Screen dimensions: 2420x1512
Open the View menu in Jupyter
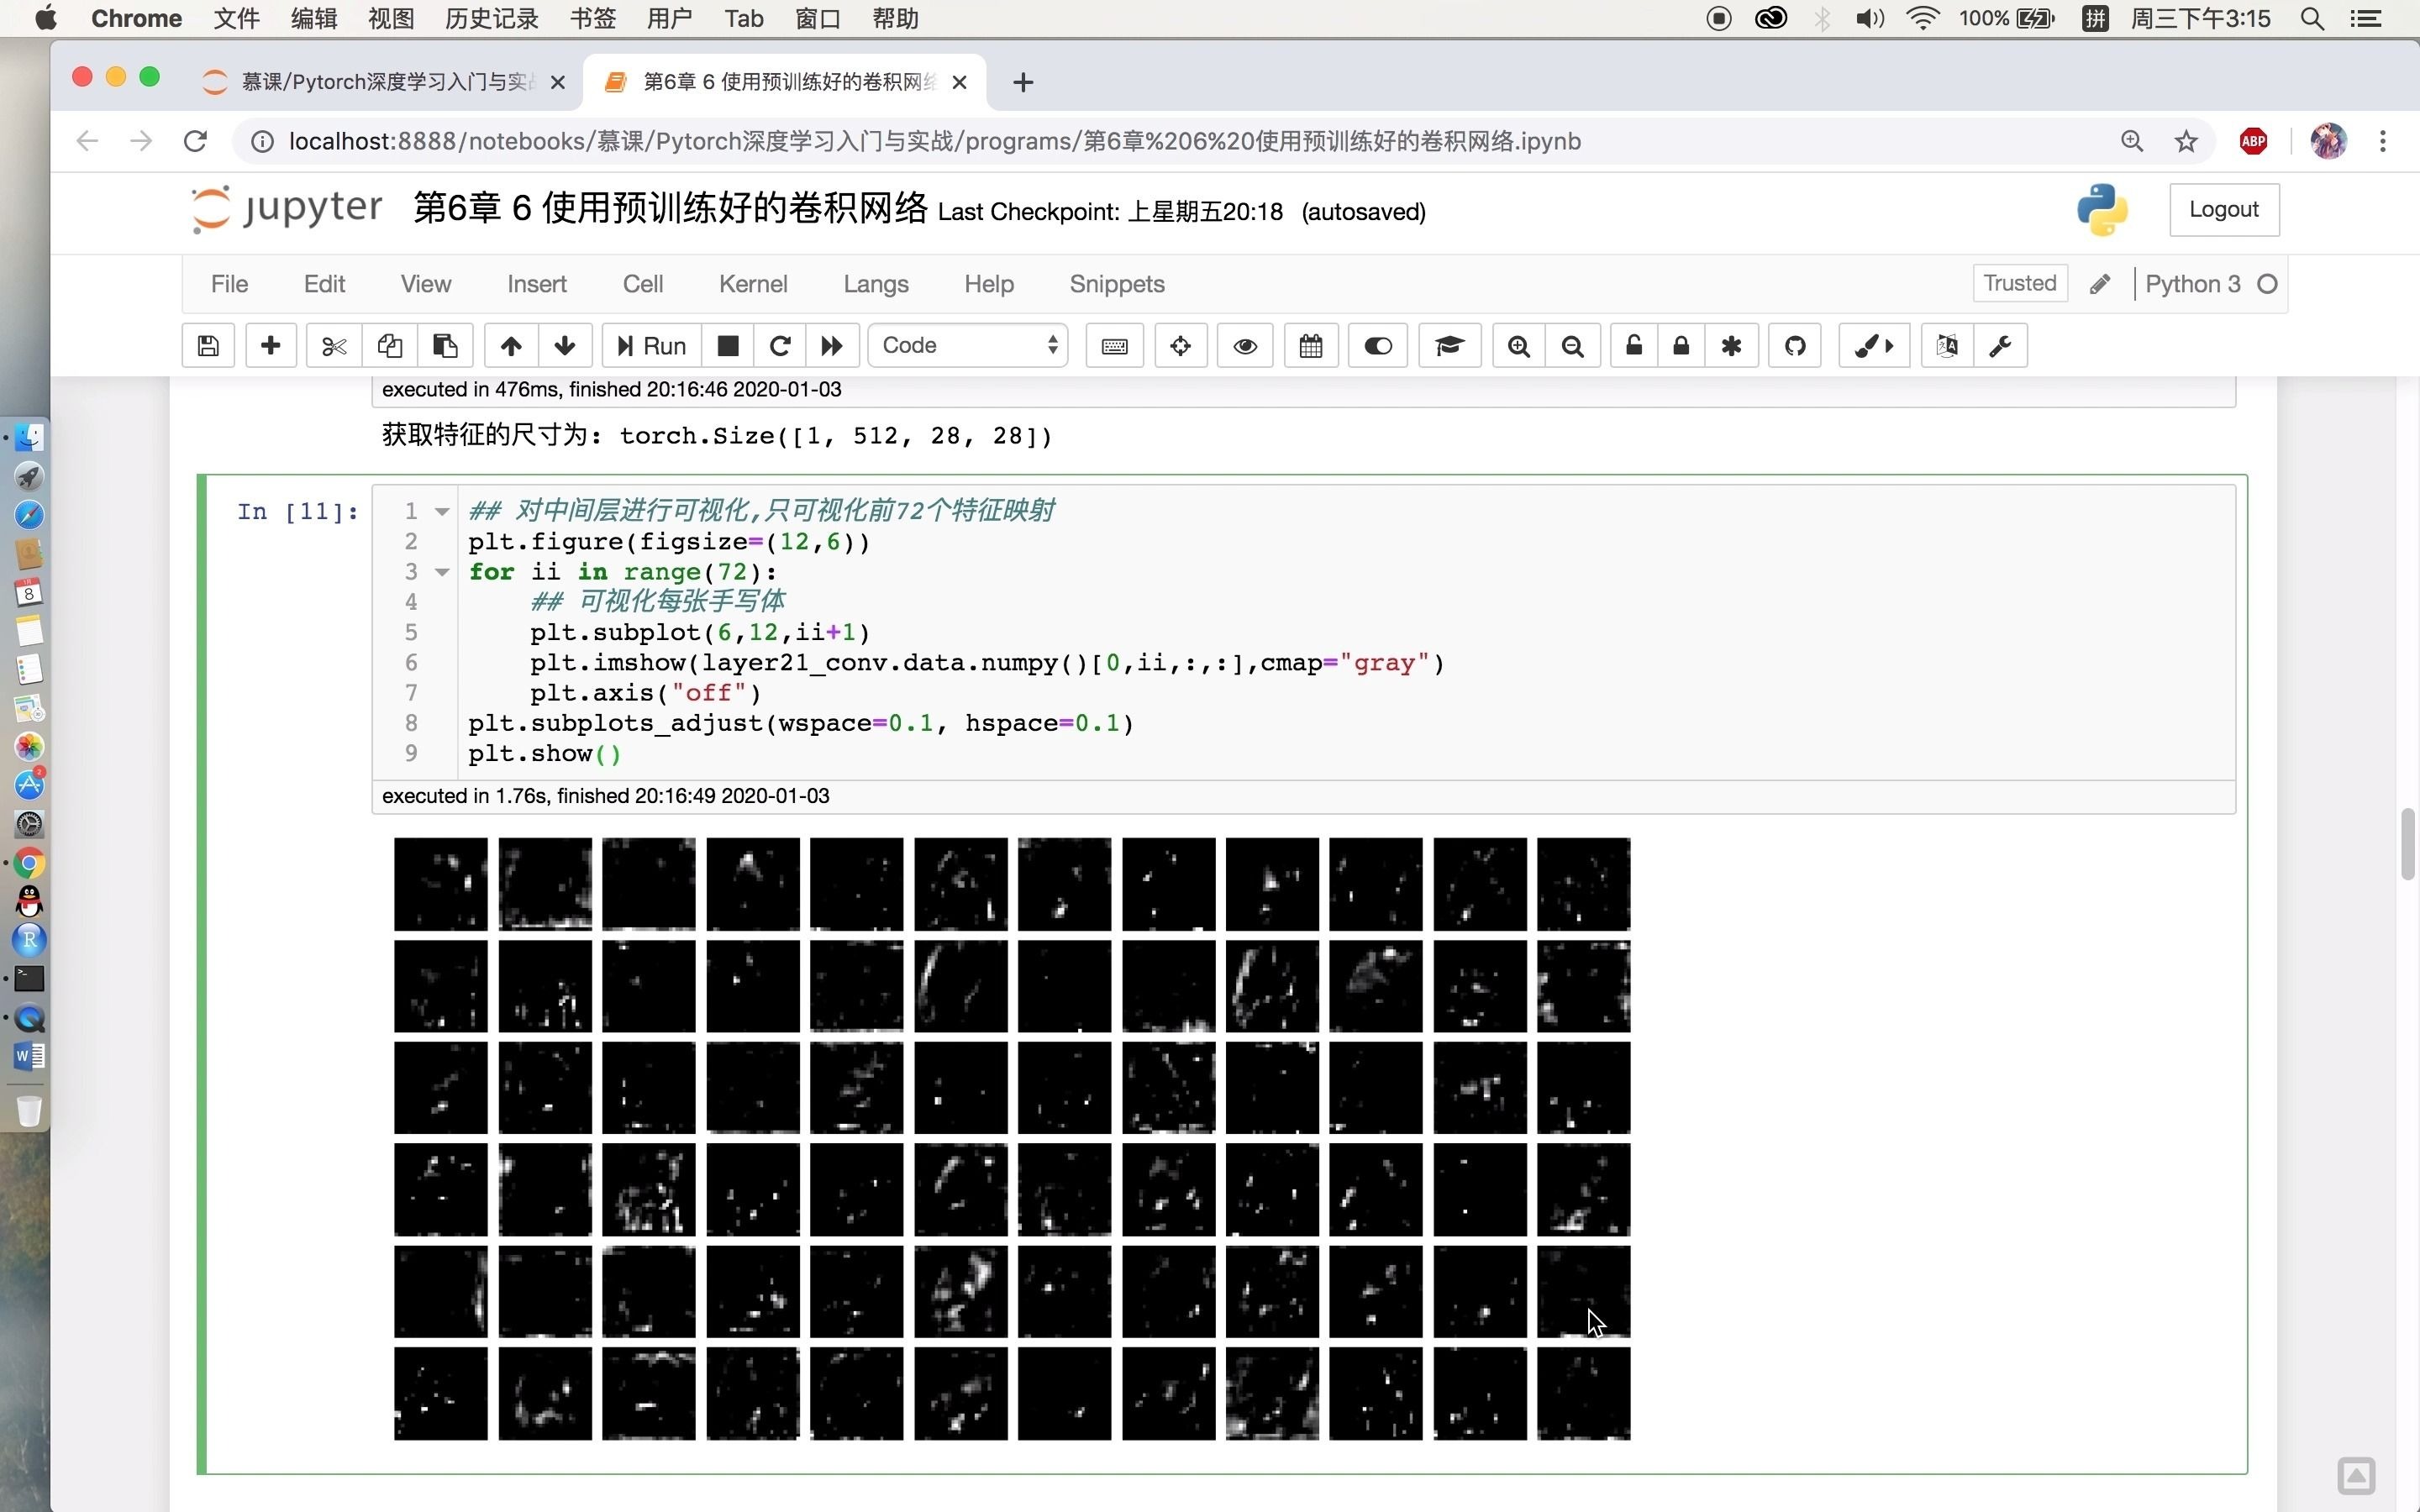426,284
